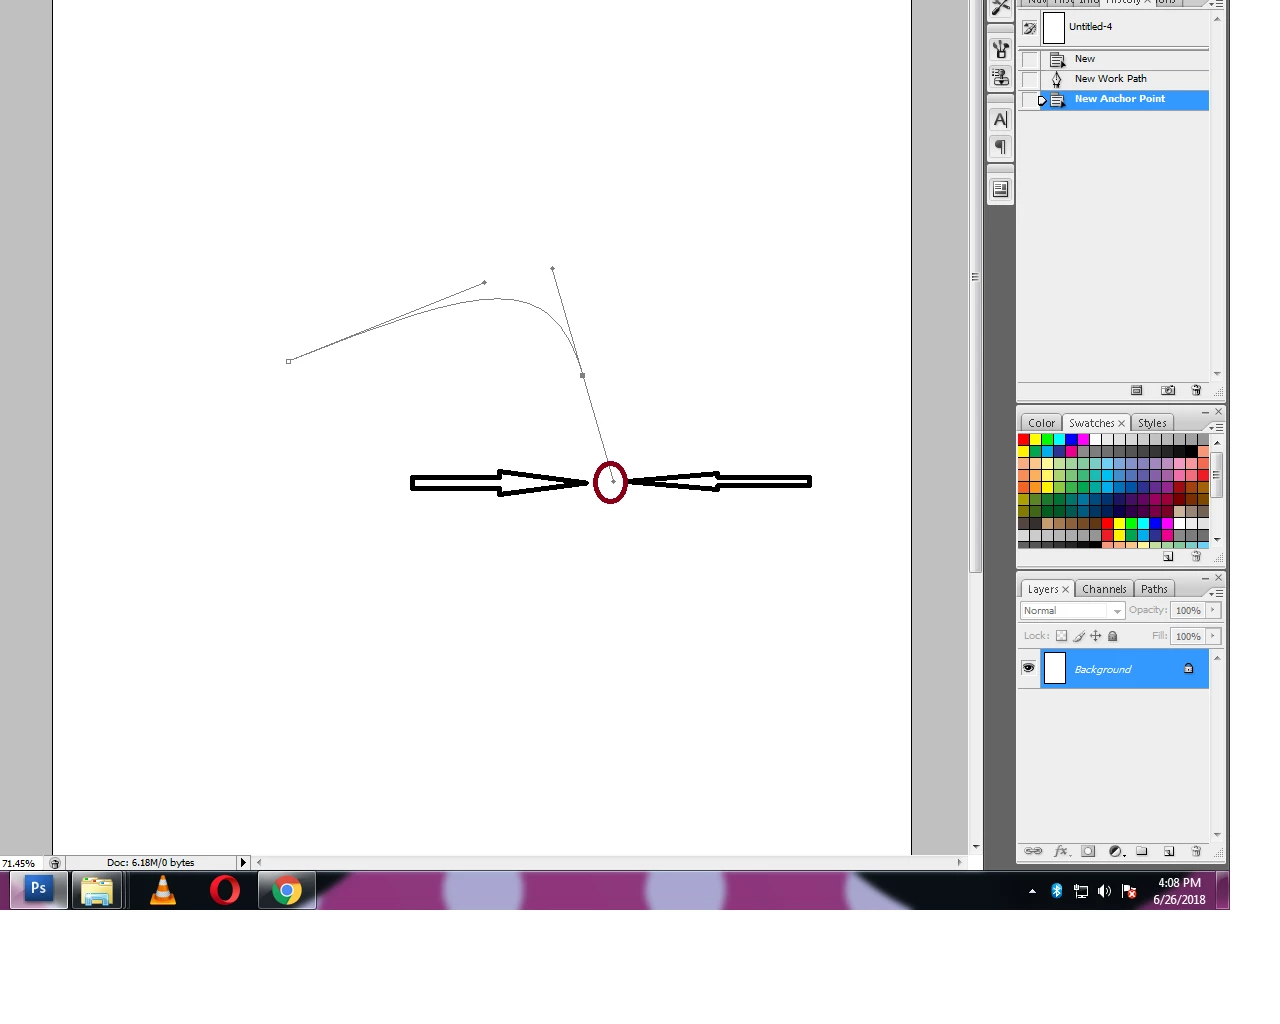Open the Brushes panel dock icon
1280x1024 pixels.
click(x=1000, y=49)
